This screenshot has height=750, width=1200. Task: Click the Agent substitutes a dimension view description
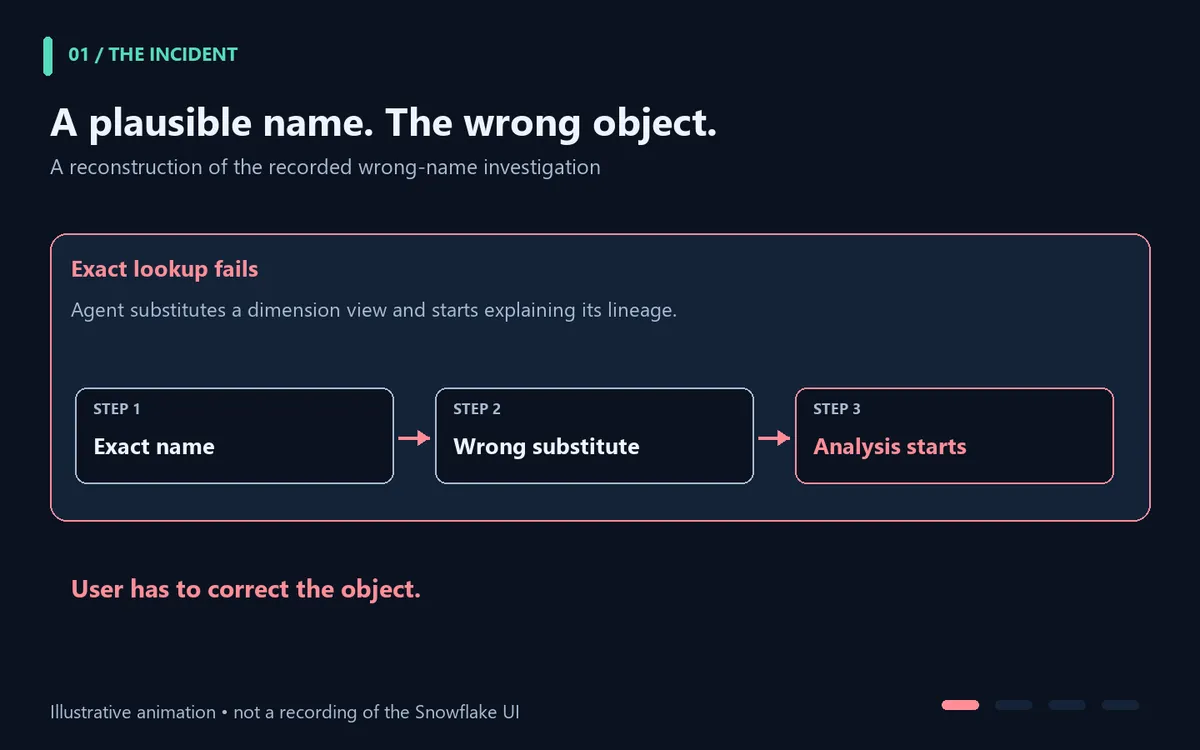pyautogui.click(x=374, y=310)
